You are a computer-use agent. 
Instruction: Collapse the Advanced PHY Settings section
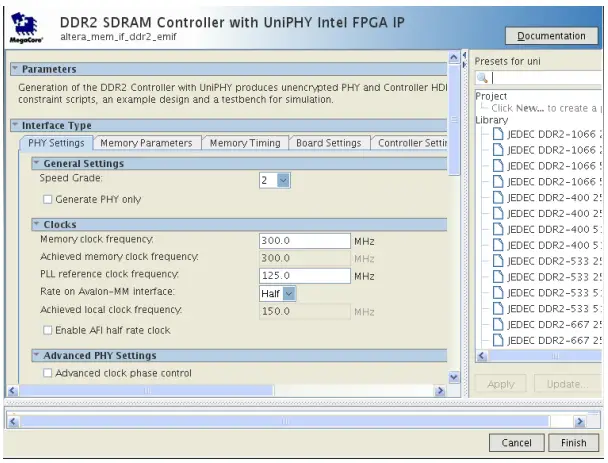point(36,355)
